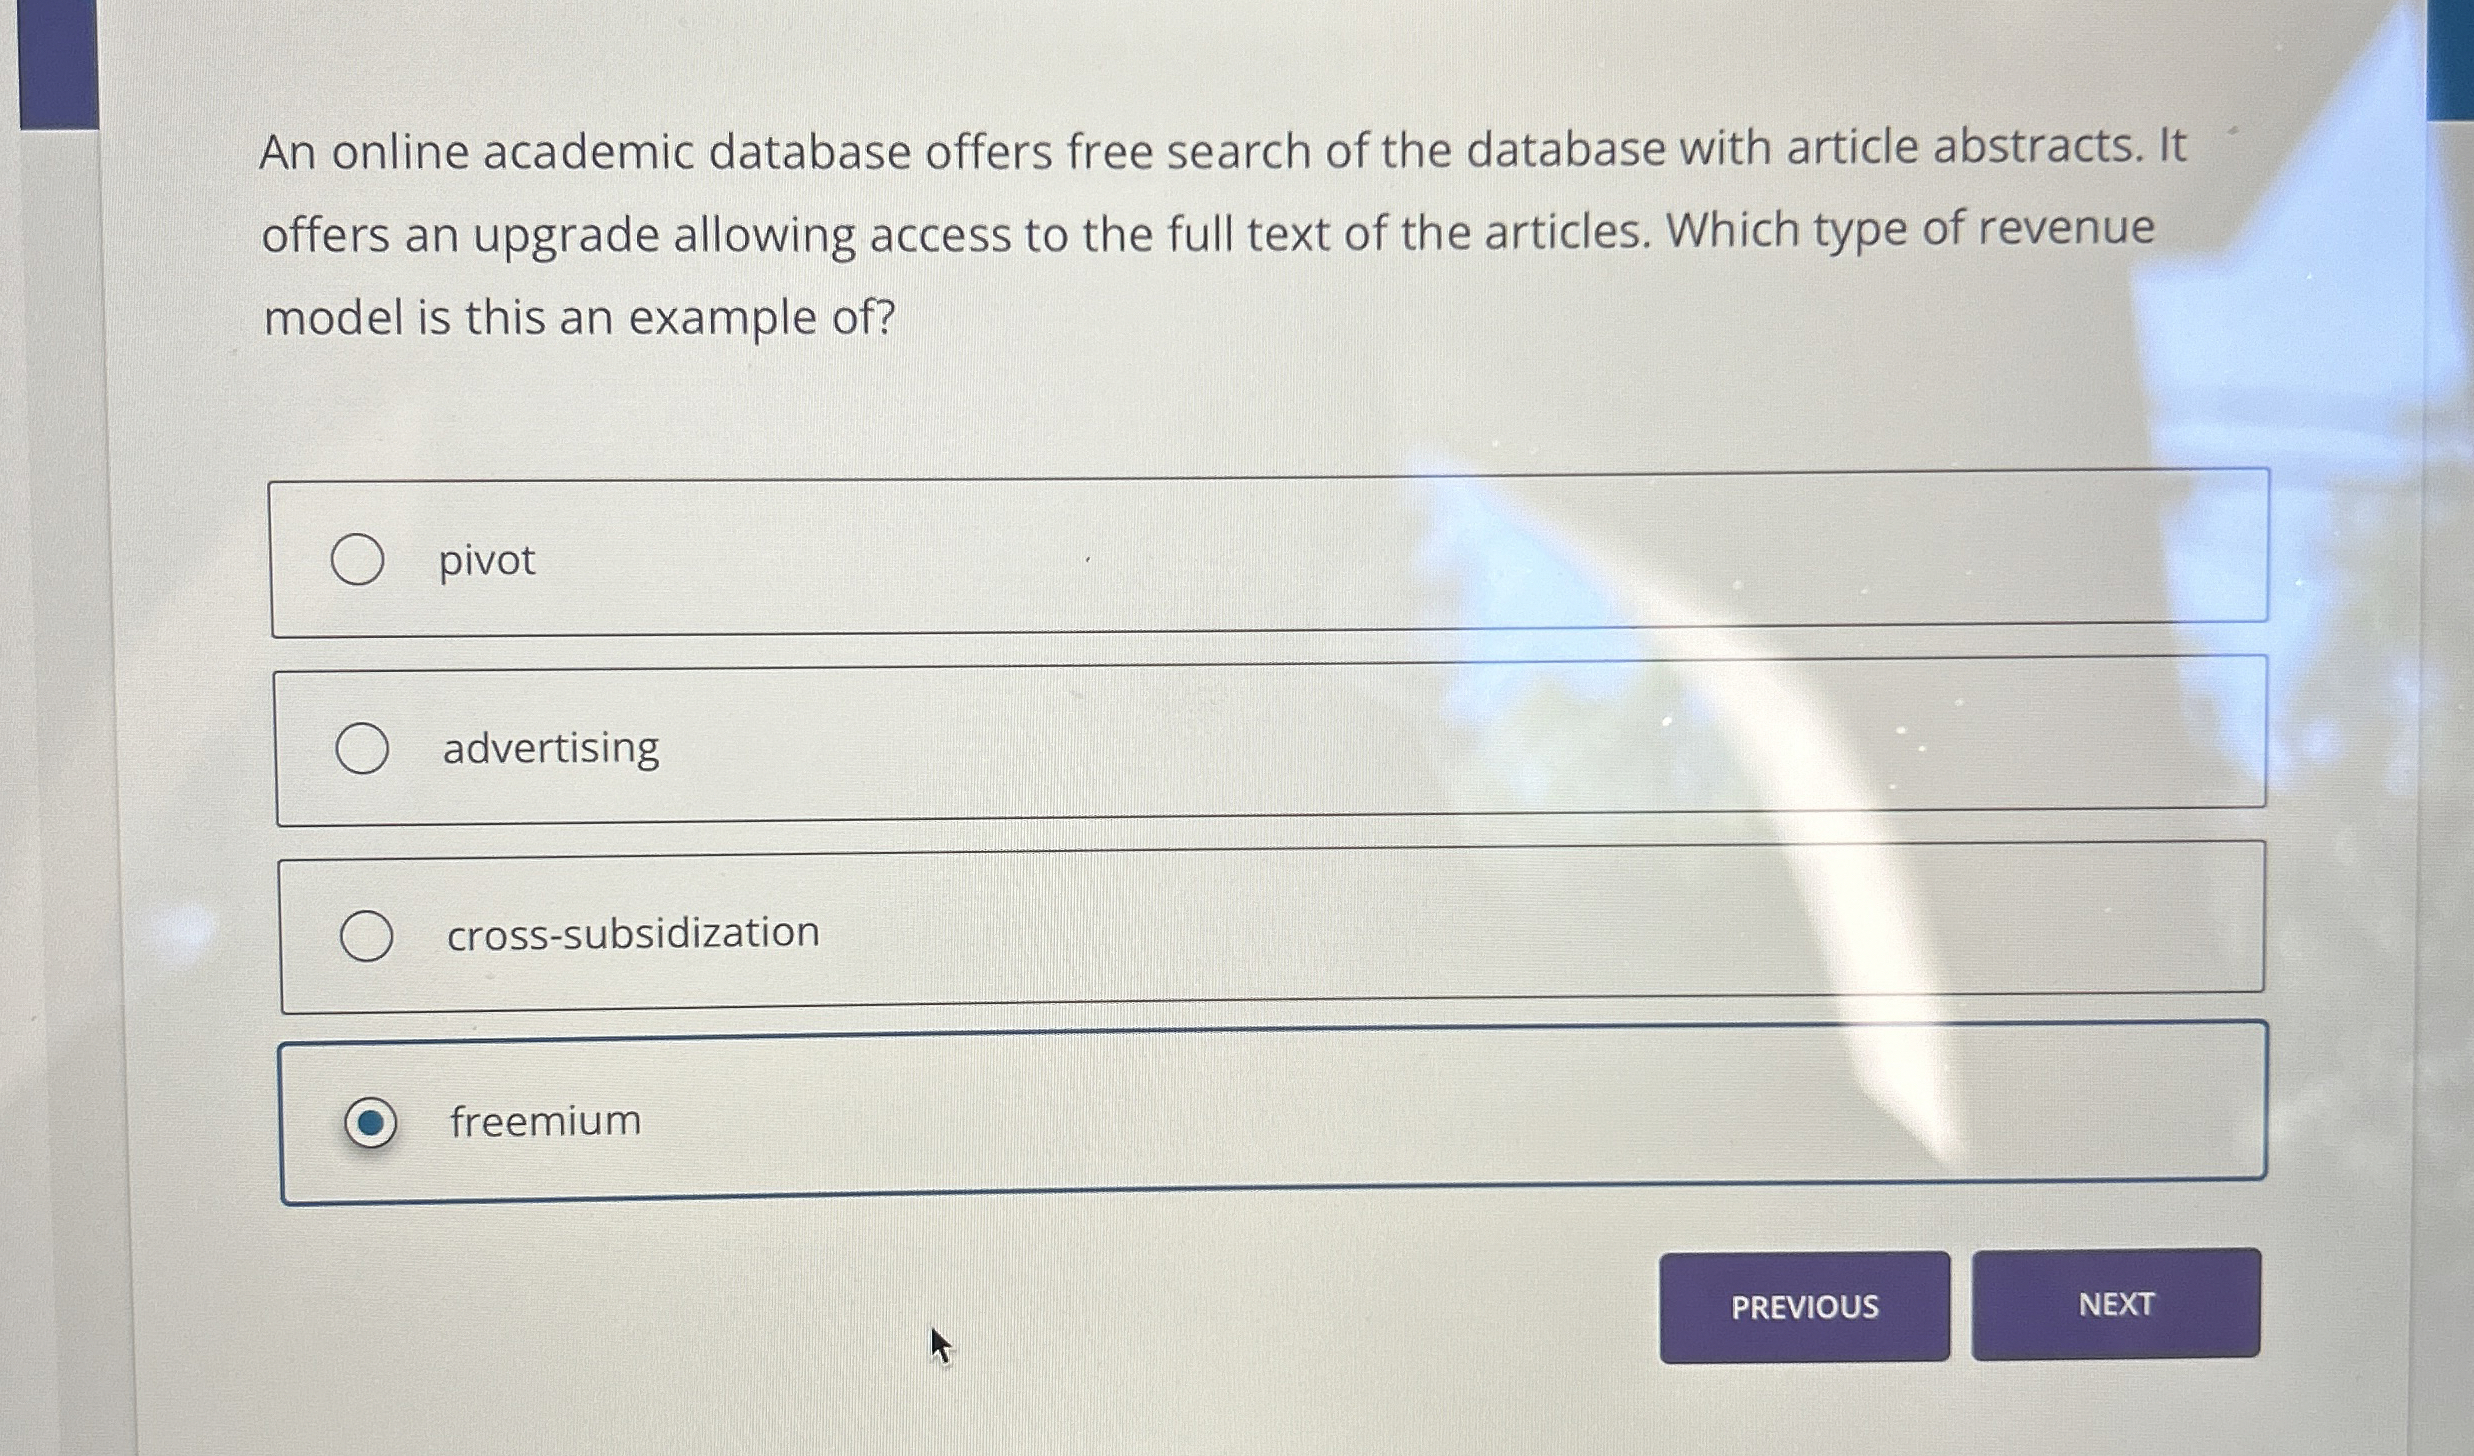Image resolution: width=2474 pixels, height=1456 pixels.
Task: Click the word freemium in its option box
Action: click(545, 1120)
